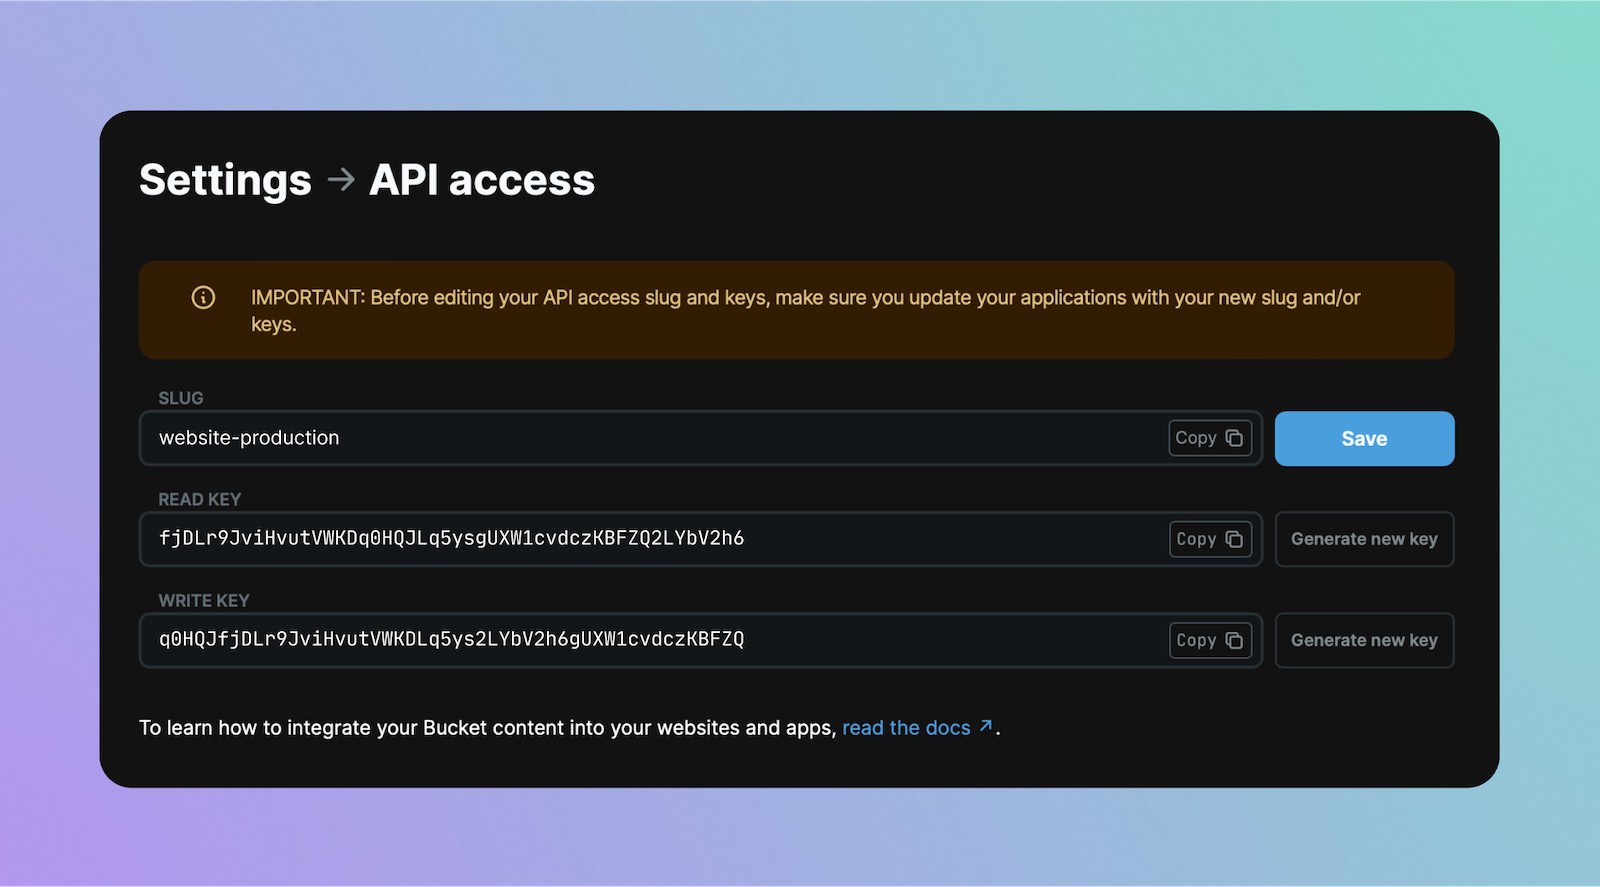Generate new key for WRITE KEY

(x=1364, y=640)
